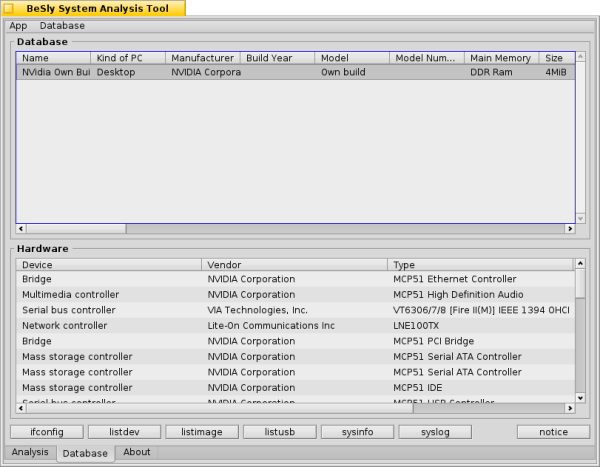This screenshot has width=600, height=467.
Task: Switch to the Analysis tab
Action: pyautogui.click(x=29, y=453)
